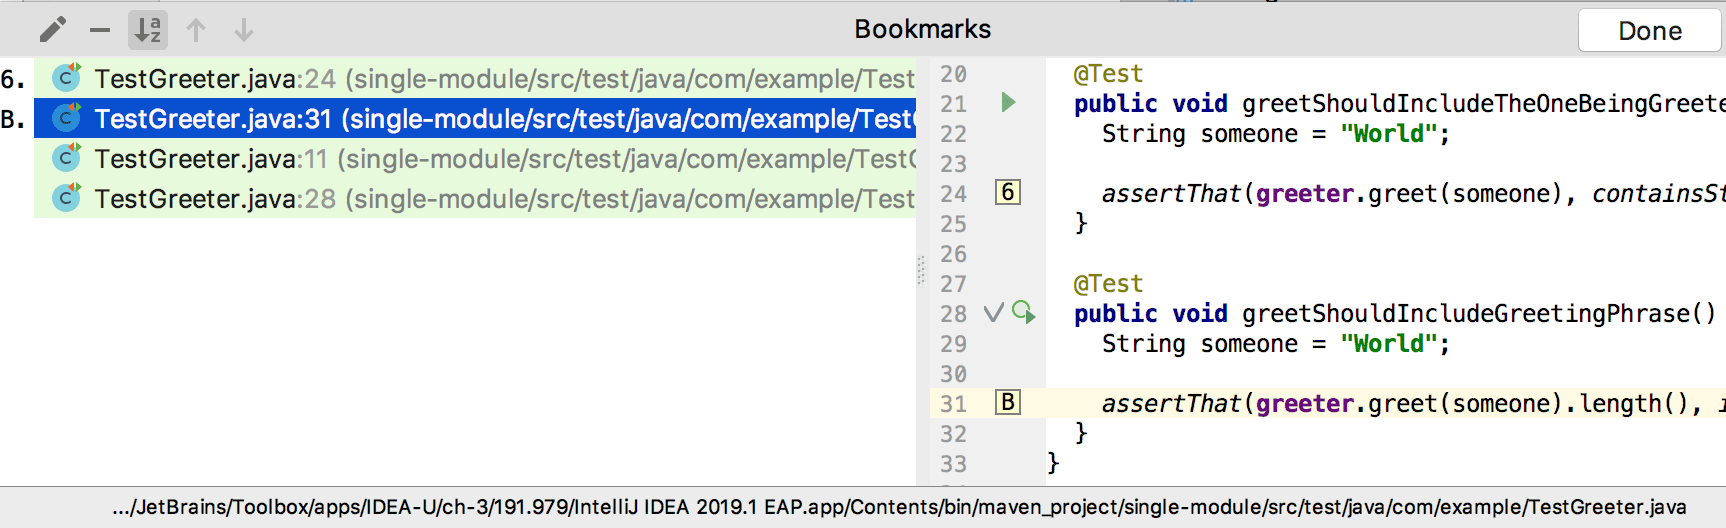Click mnemonic bookmark B in gutter

1008,402
